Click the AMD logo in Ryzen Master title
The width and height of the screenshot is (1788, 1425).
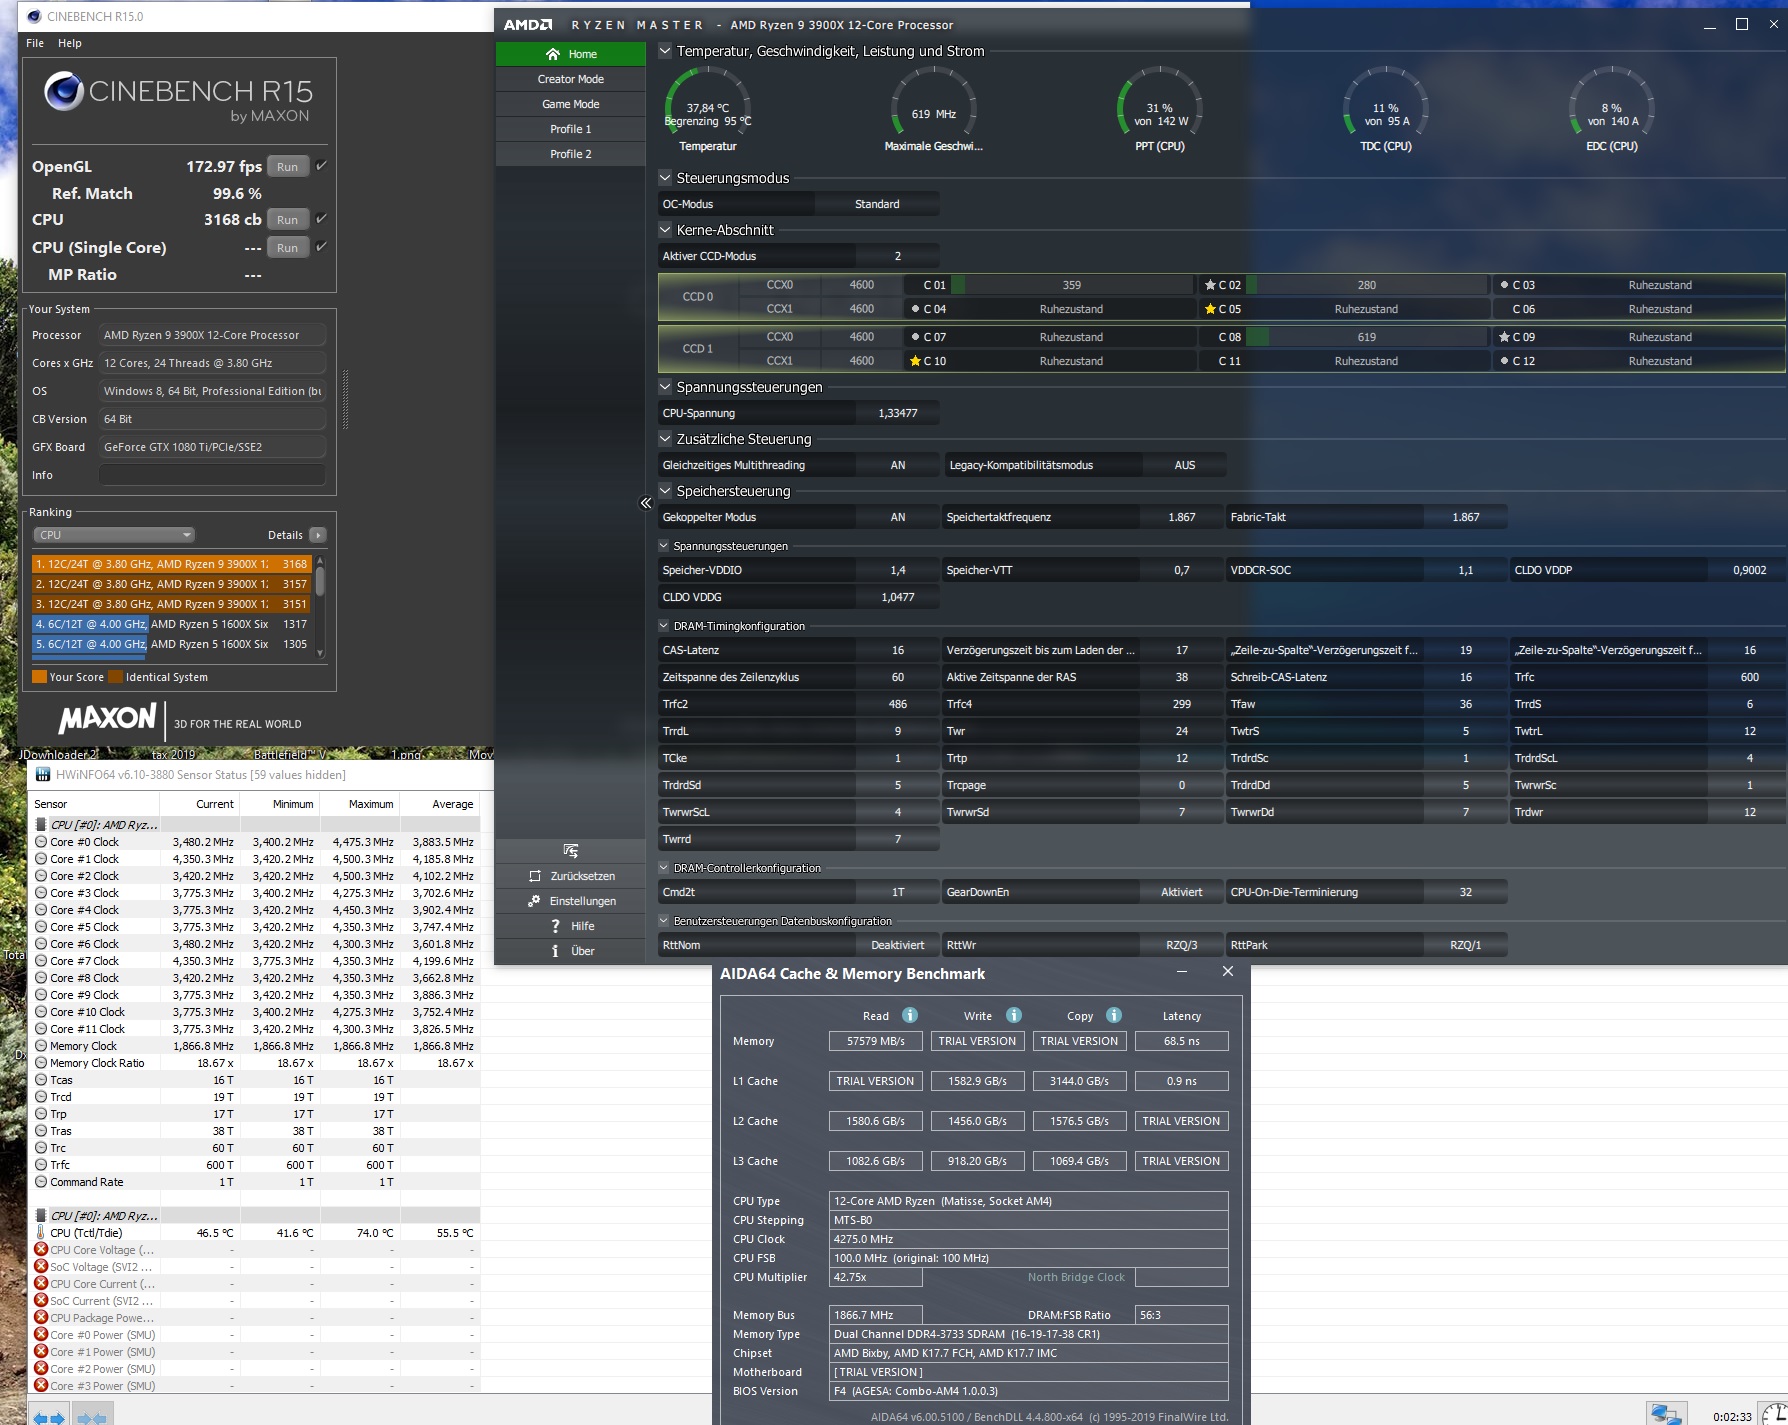[x=527, y=25]
